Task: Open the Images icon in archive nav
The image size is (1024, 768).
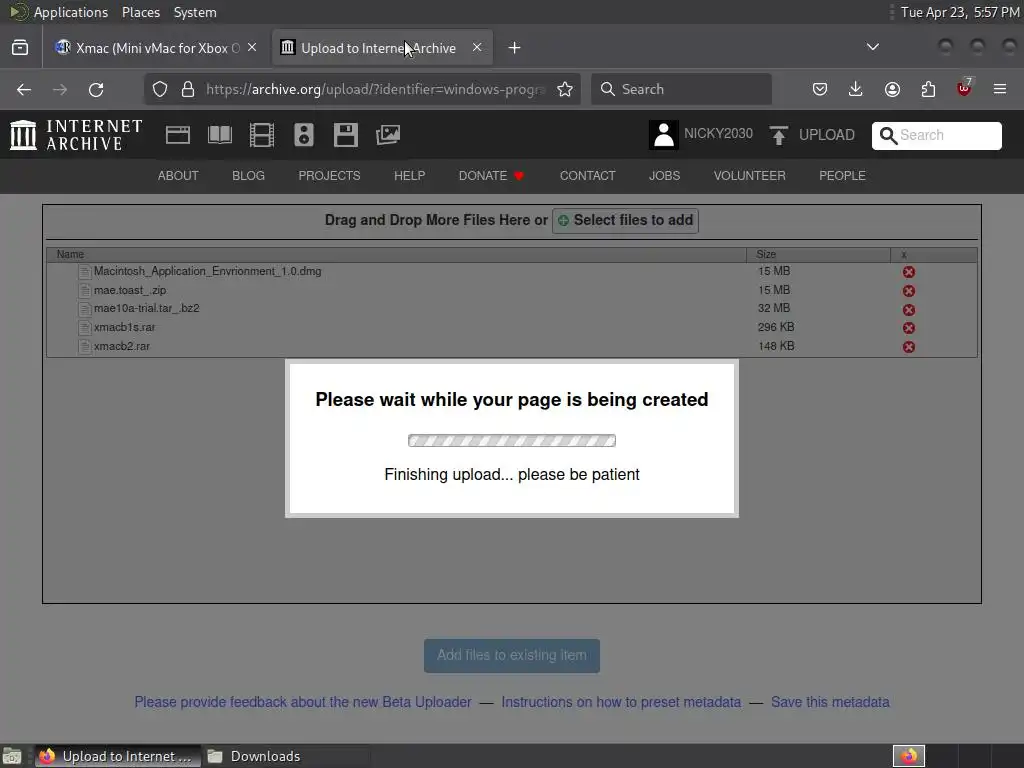Action: click(388, 135)
